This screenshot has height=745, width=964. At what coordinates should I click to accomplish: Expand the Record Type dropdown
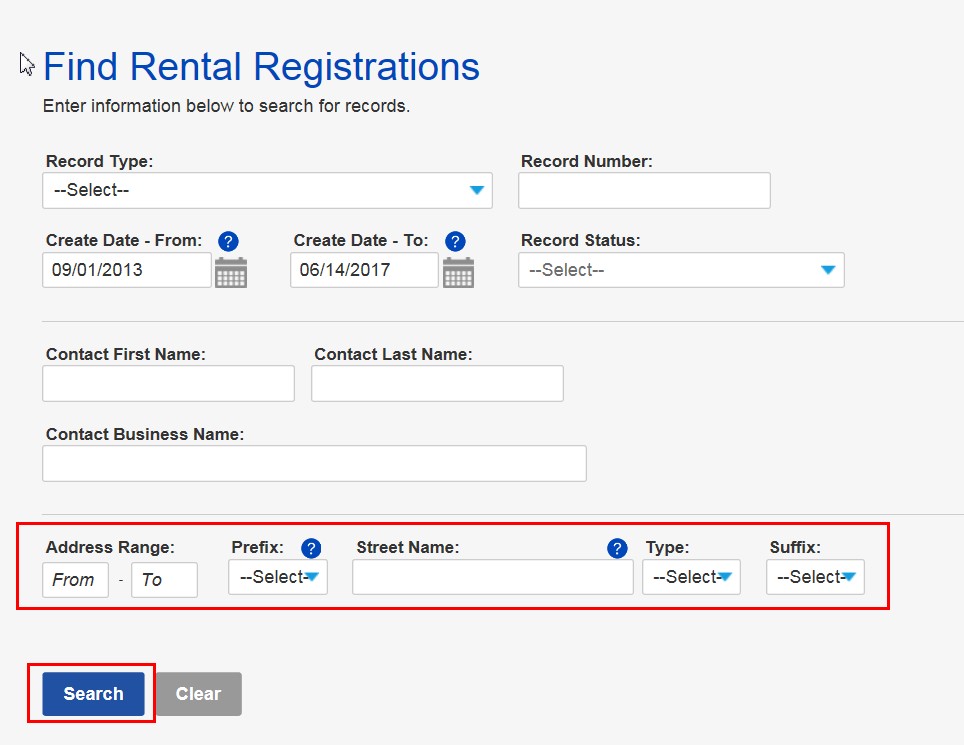coord(267,190)
